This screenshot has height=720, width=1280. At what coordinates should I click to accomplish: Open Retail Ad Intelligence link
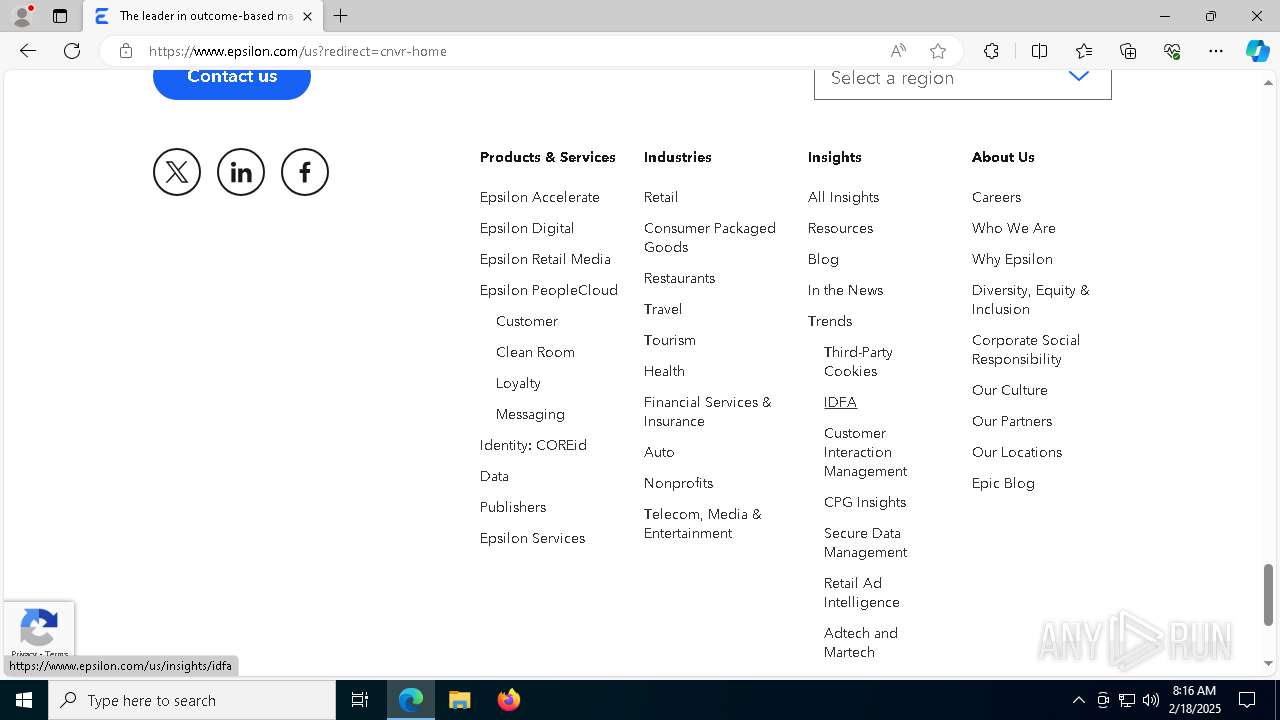pos(862,592)
